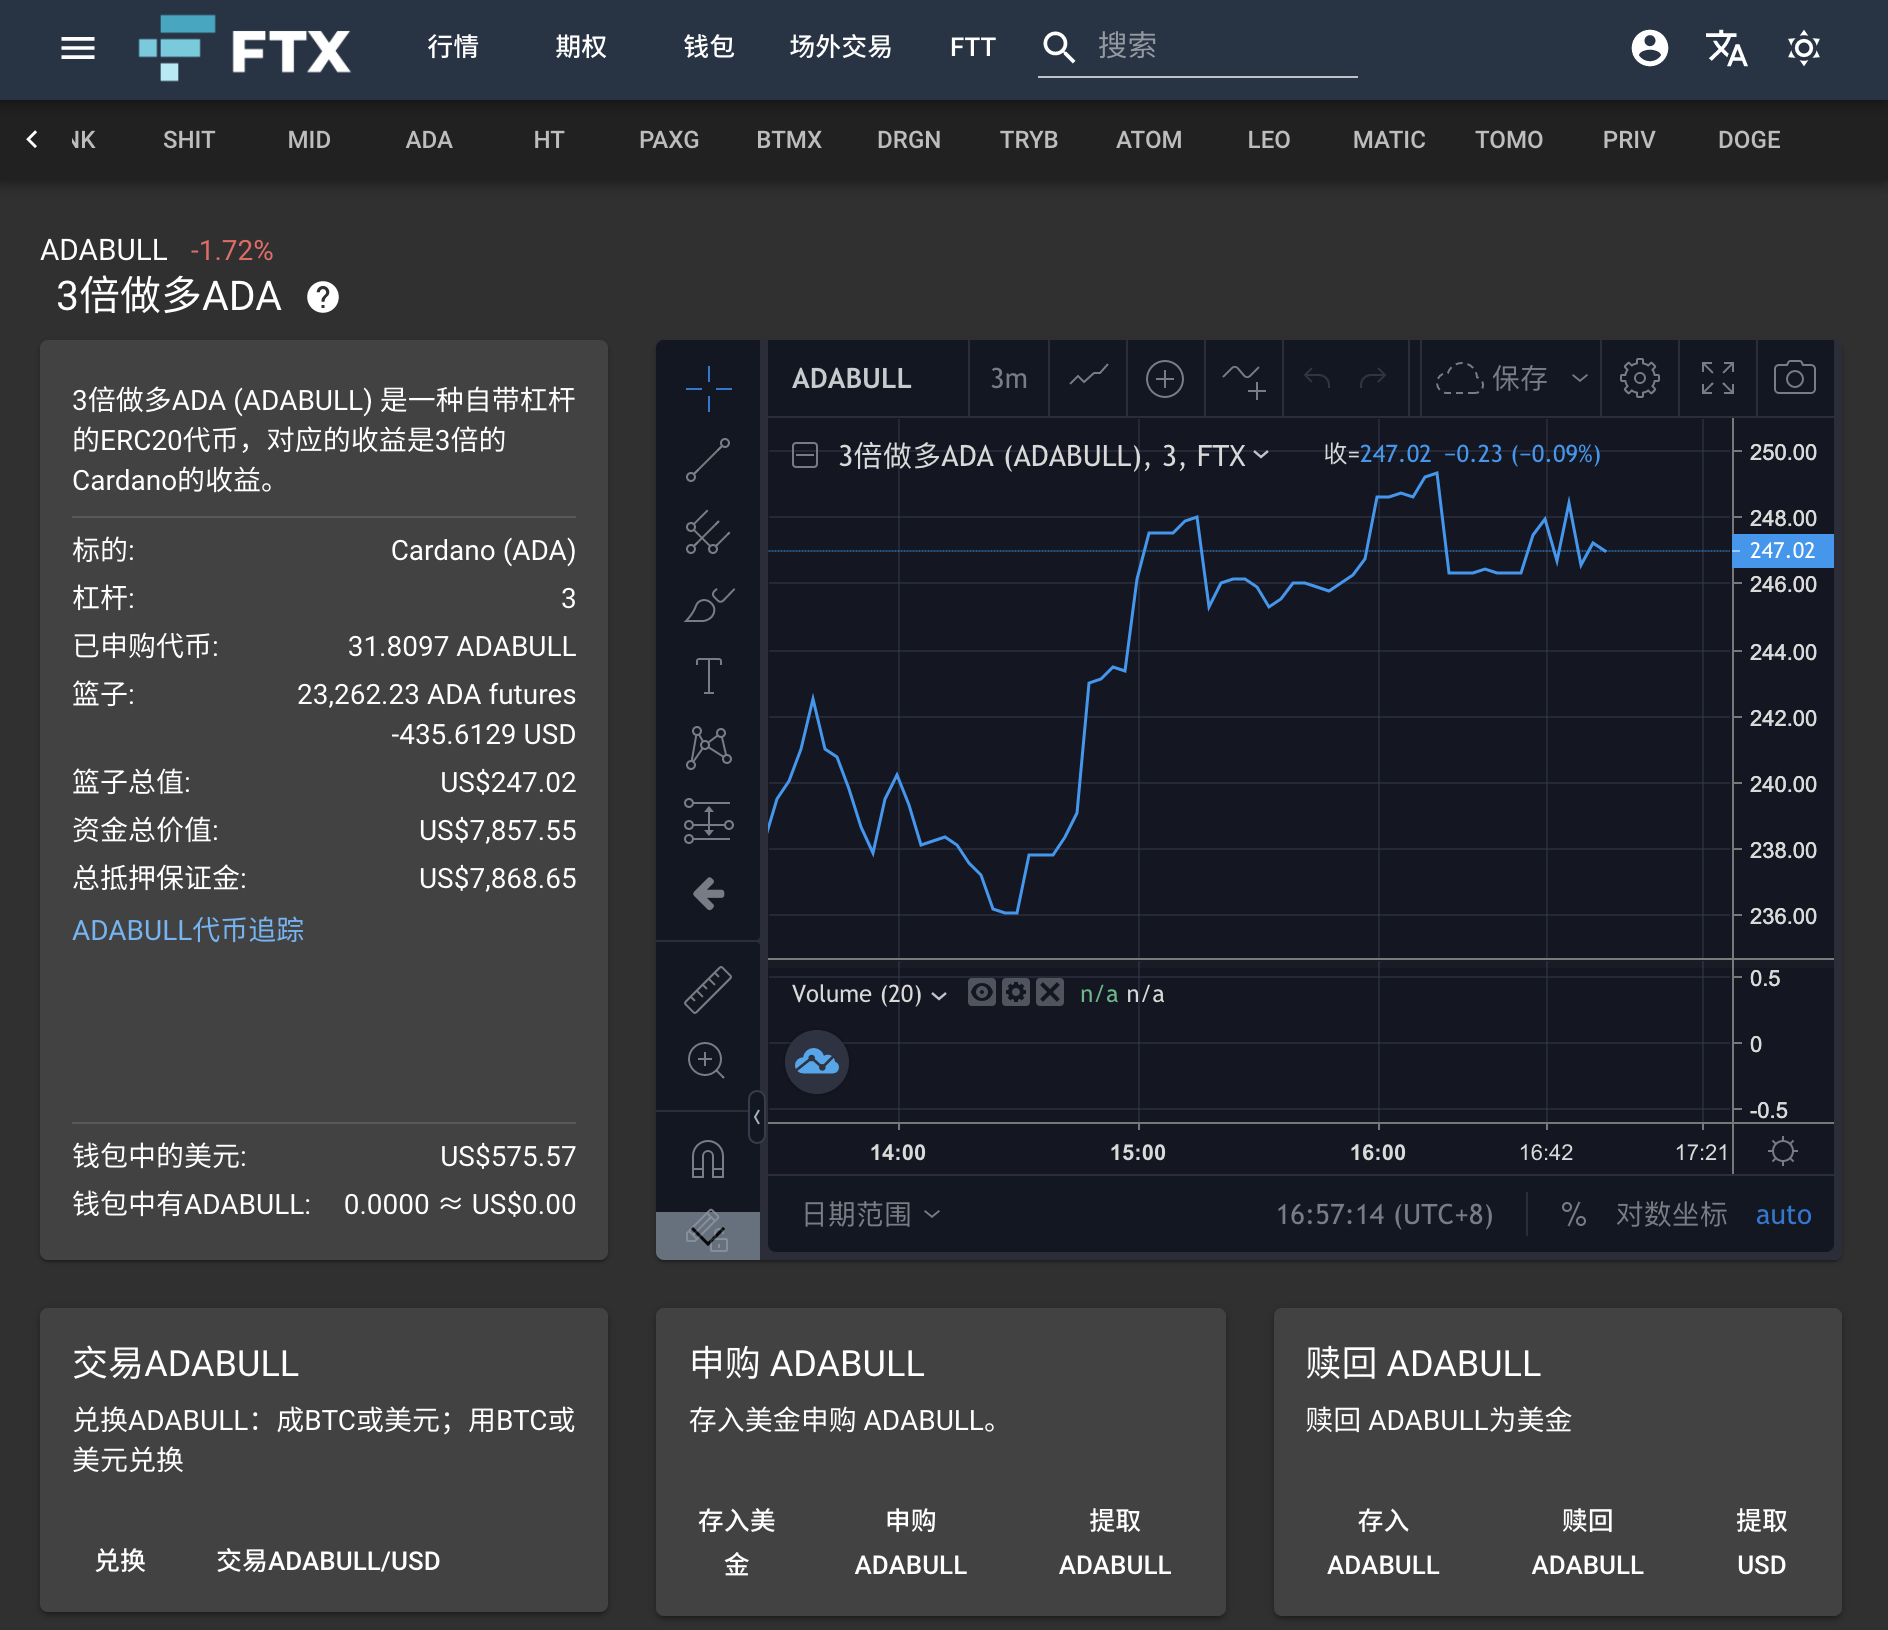Click 申购 ADABULL create button

coord(910,1542)
